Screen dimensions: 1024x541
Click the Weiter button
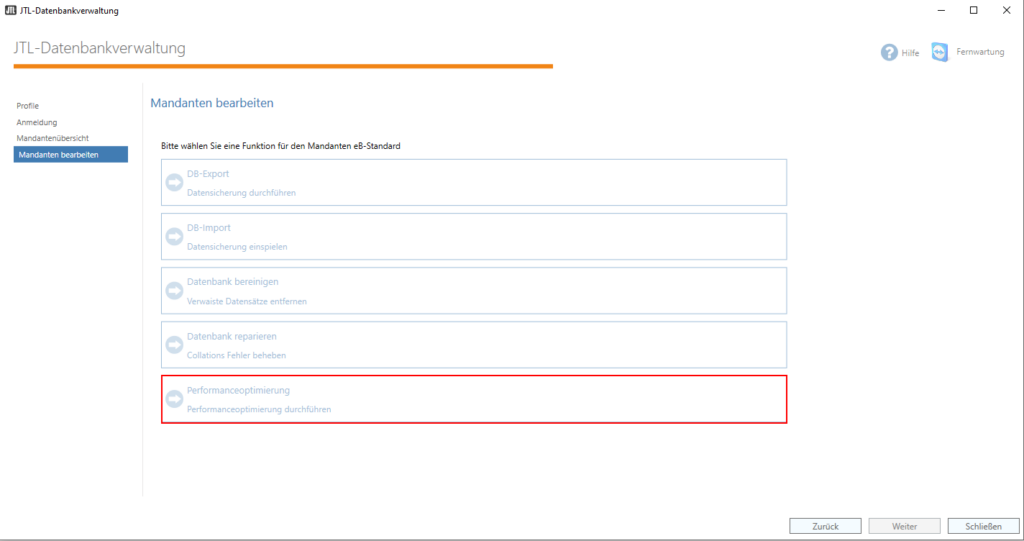(x=904, y=526)
